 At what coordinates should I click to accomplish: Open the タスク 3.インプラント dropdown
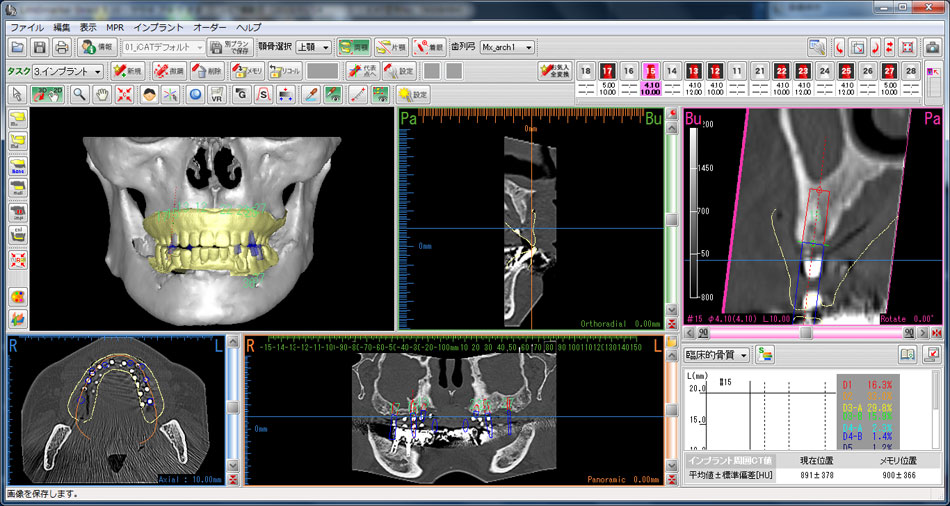coord(68,71)
